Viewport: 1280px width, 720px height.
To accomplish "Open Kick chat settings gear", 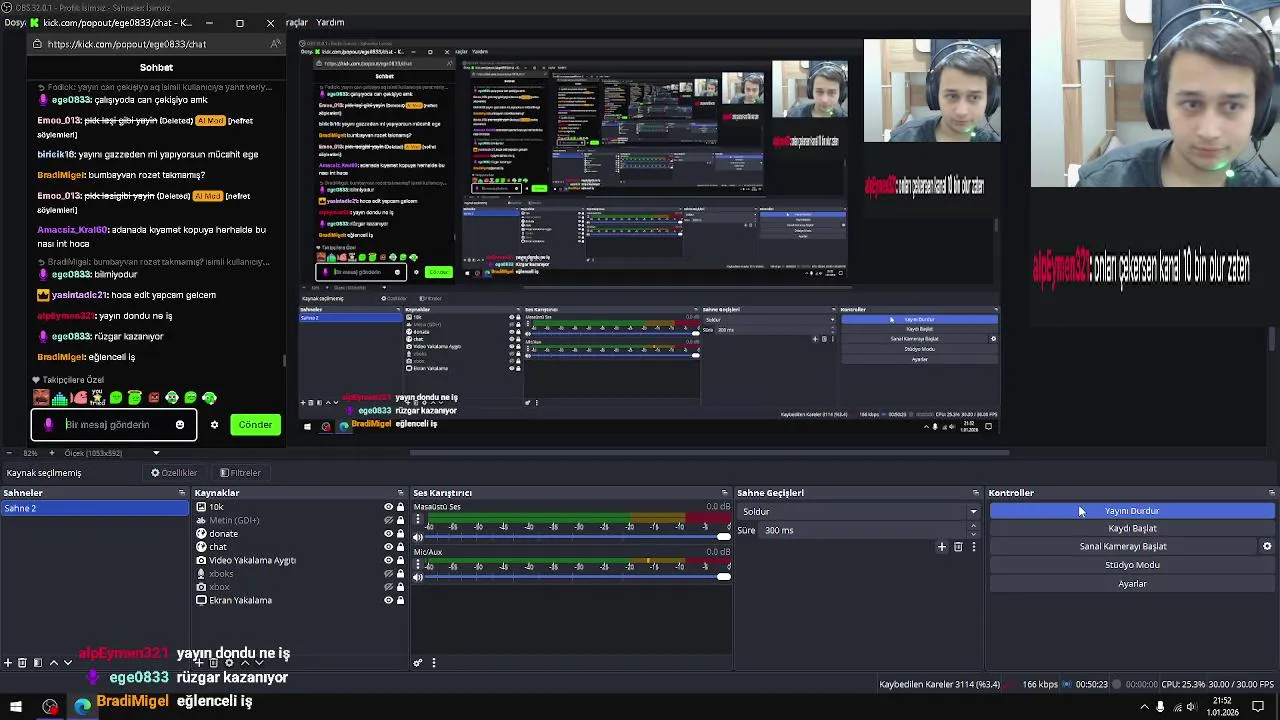I will click(x=214, y=425).
